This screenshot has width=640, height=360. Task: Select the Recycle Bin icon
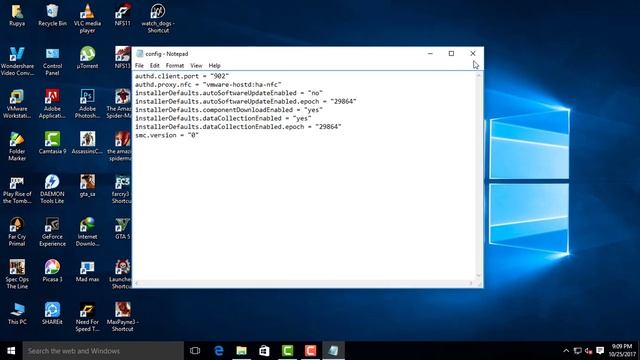[52, 16]
